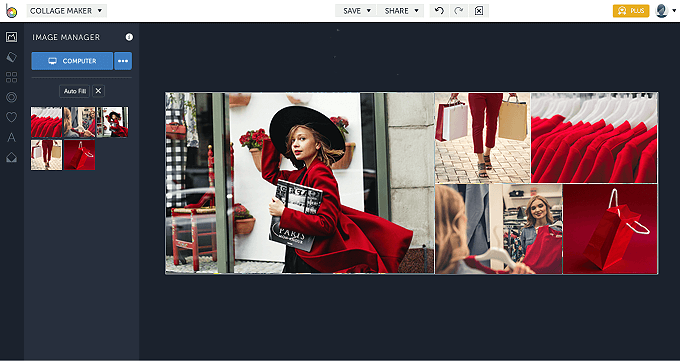Select the Text tool icon
This screenshot has height=361, width=680.
(12, 138)
